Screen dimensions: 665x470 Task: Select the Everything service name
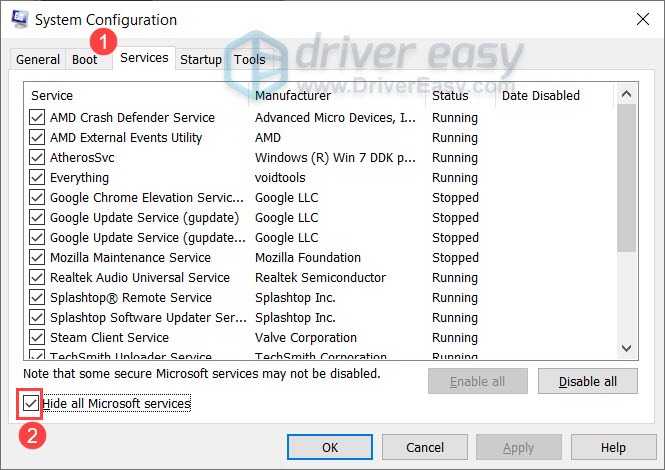tap(79, 177)
